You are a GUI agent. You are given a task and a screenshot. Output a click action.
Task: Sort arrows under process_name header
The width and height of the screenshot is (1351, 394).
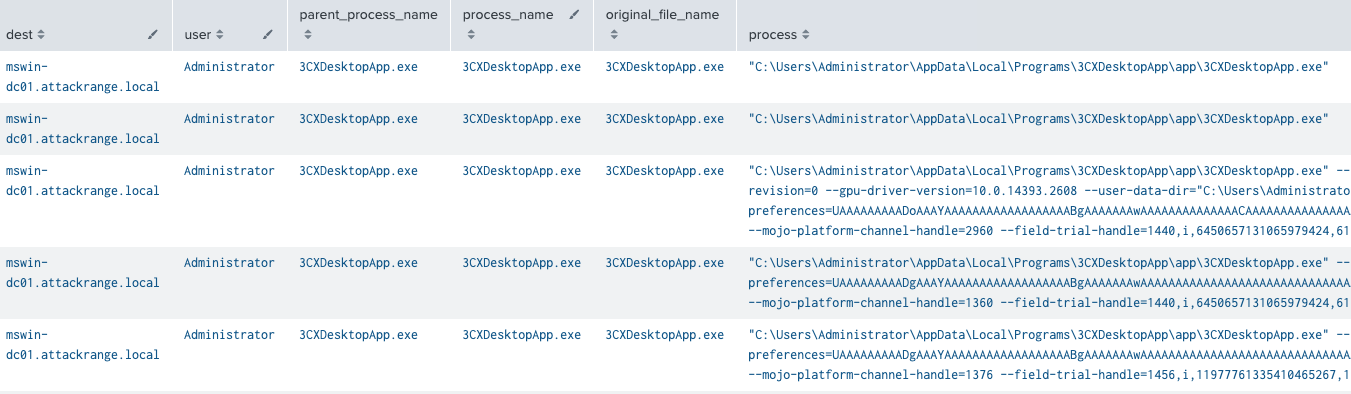(471, 35)
